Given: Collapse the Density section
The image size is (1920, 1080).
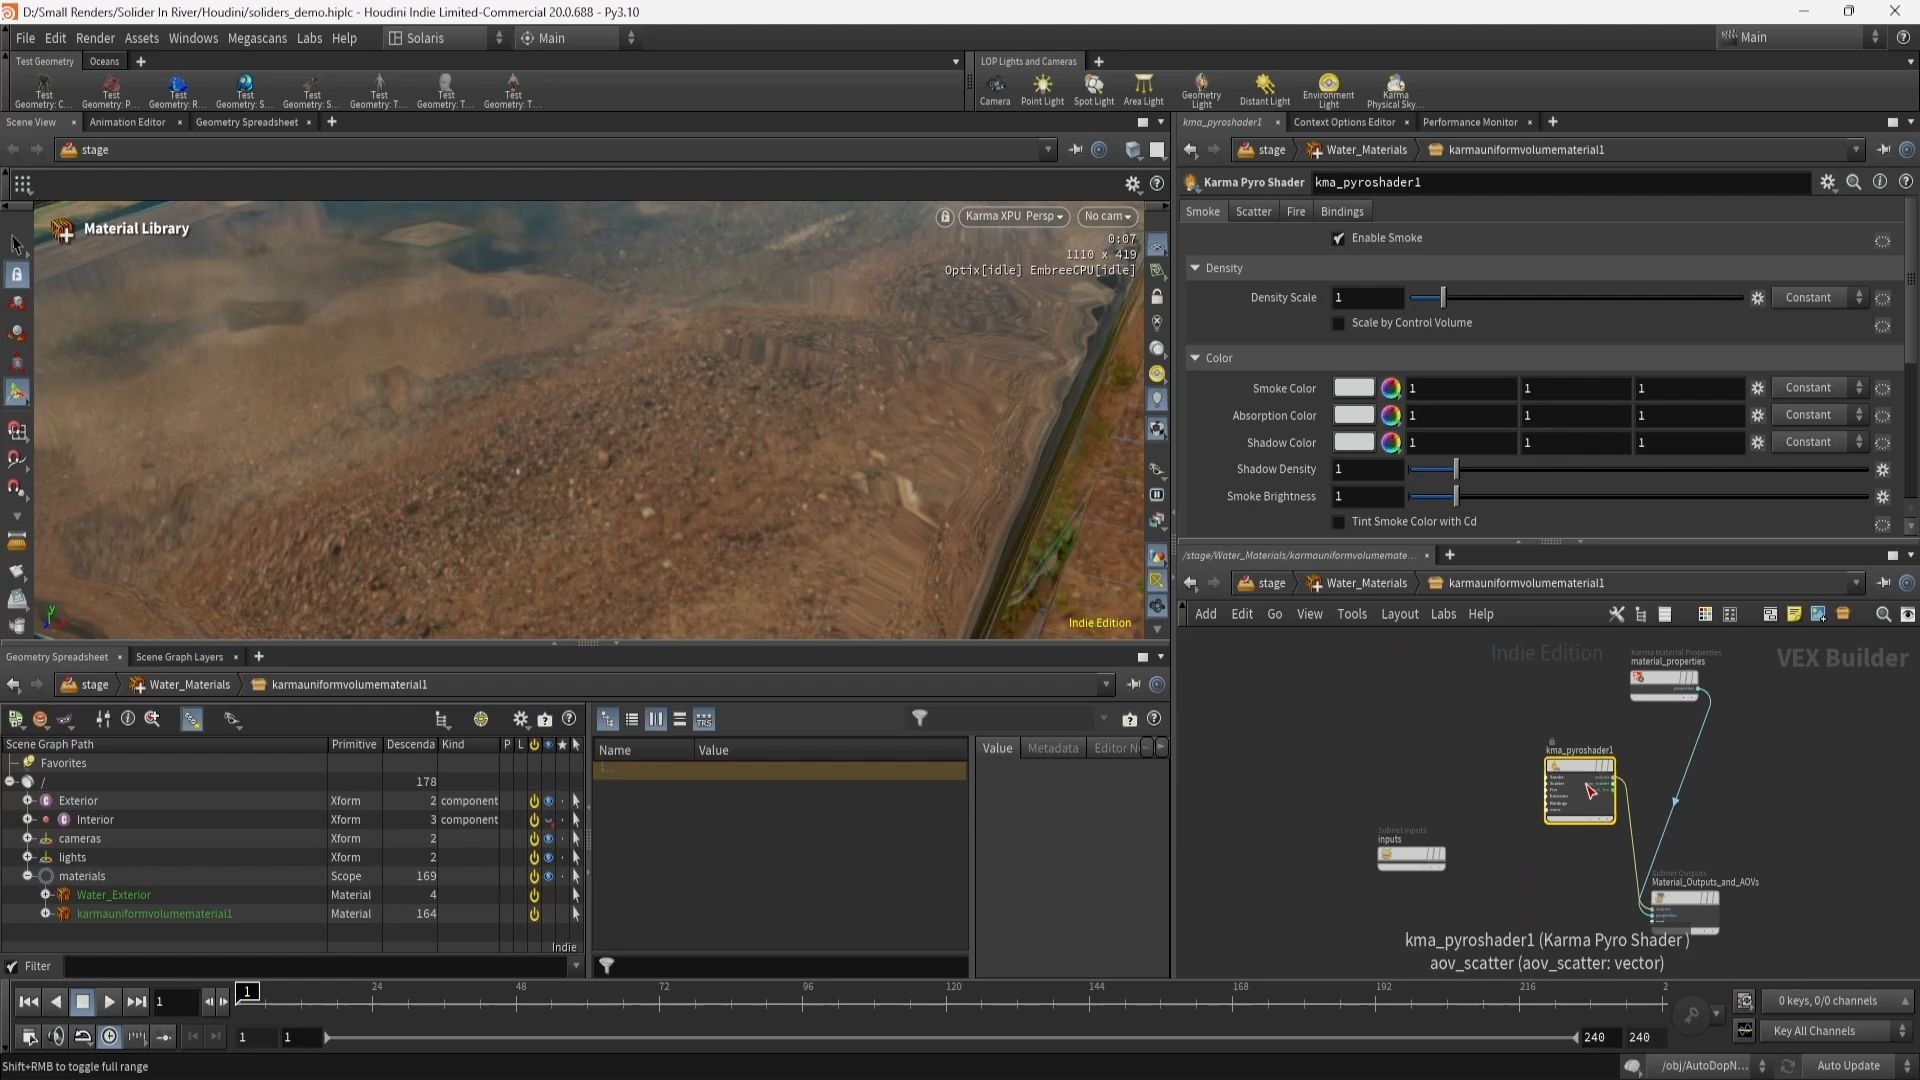Looking at the screenshot, I should 1194,268.
